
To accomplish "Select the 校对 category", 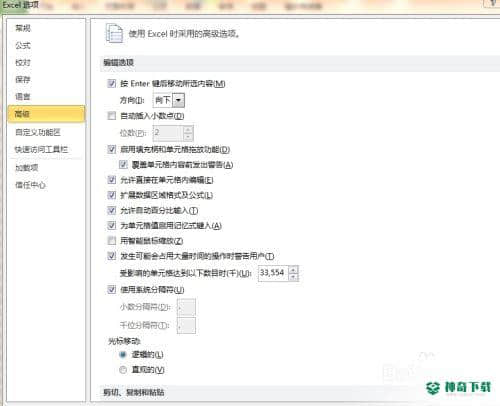I will tap(23, 62).
